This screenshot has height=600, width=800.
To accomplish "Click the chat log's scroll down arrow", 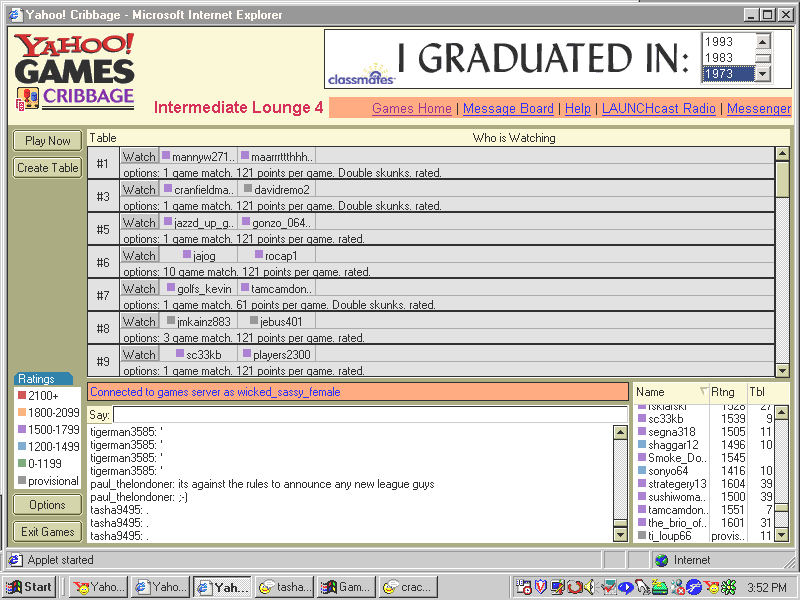I will (620, 535).
